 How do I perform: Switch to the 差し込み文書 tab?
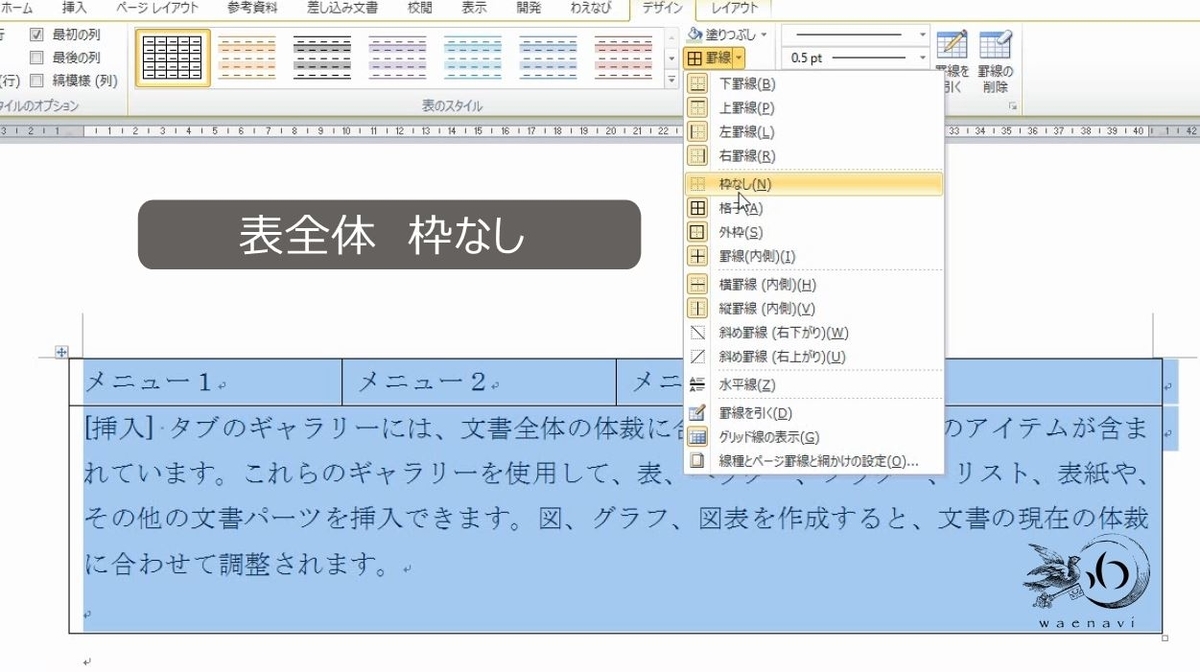click(x=342, y=8)
